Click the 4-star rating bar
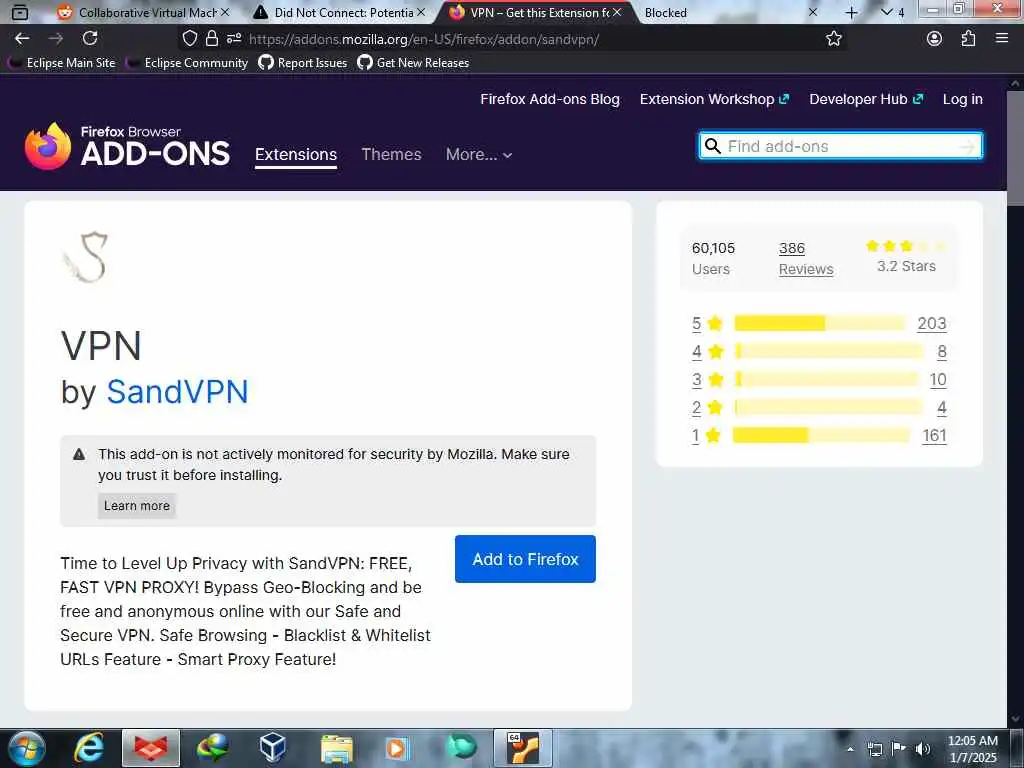The image size is (1024, 768). coord(829,351)
